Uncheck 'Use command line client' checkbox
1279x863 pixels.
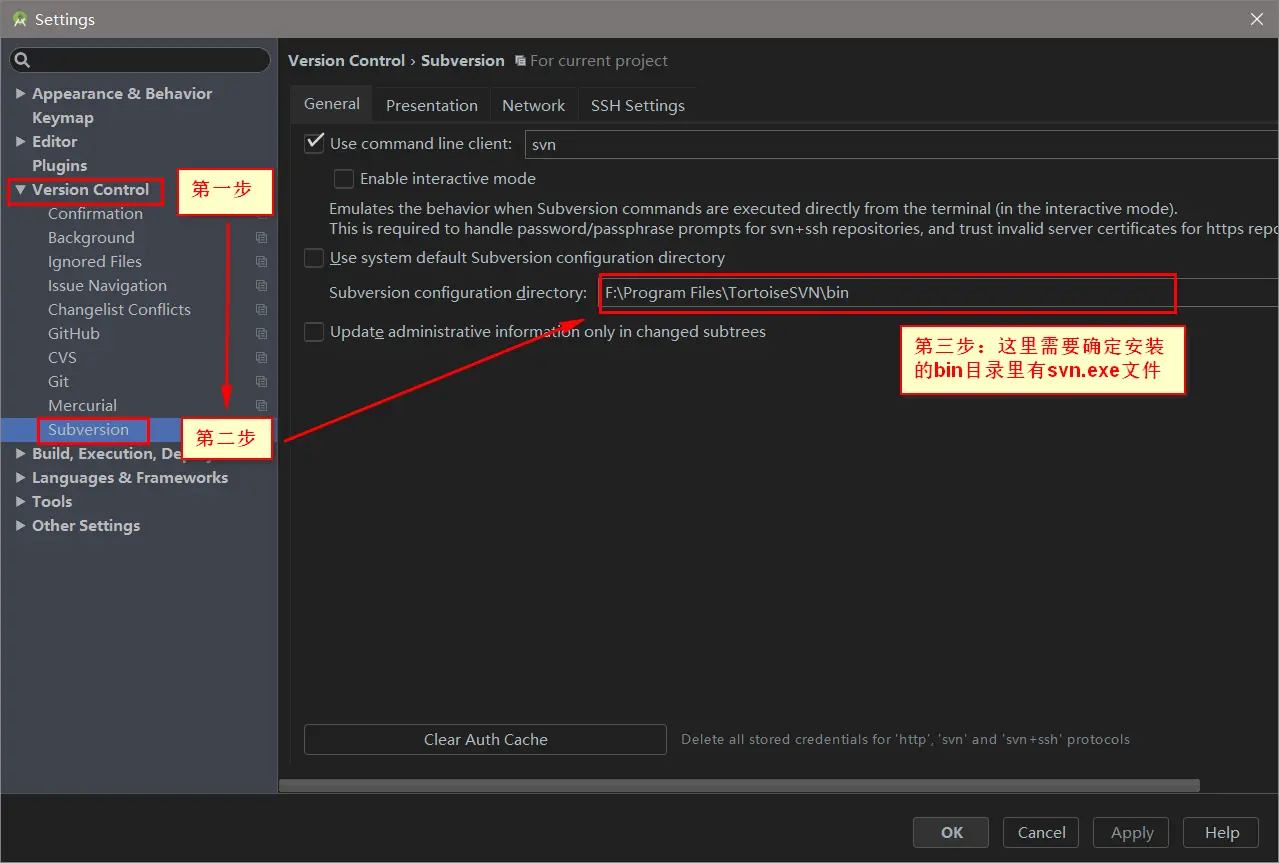coord(314,143)
